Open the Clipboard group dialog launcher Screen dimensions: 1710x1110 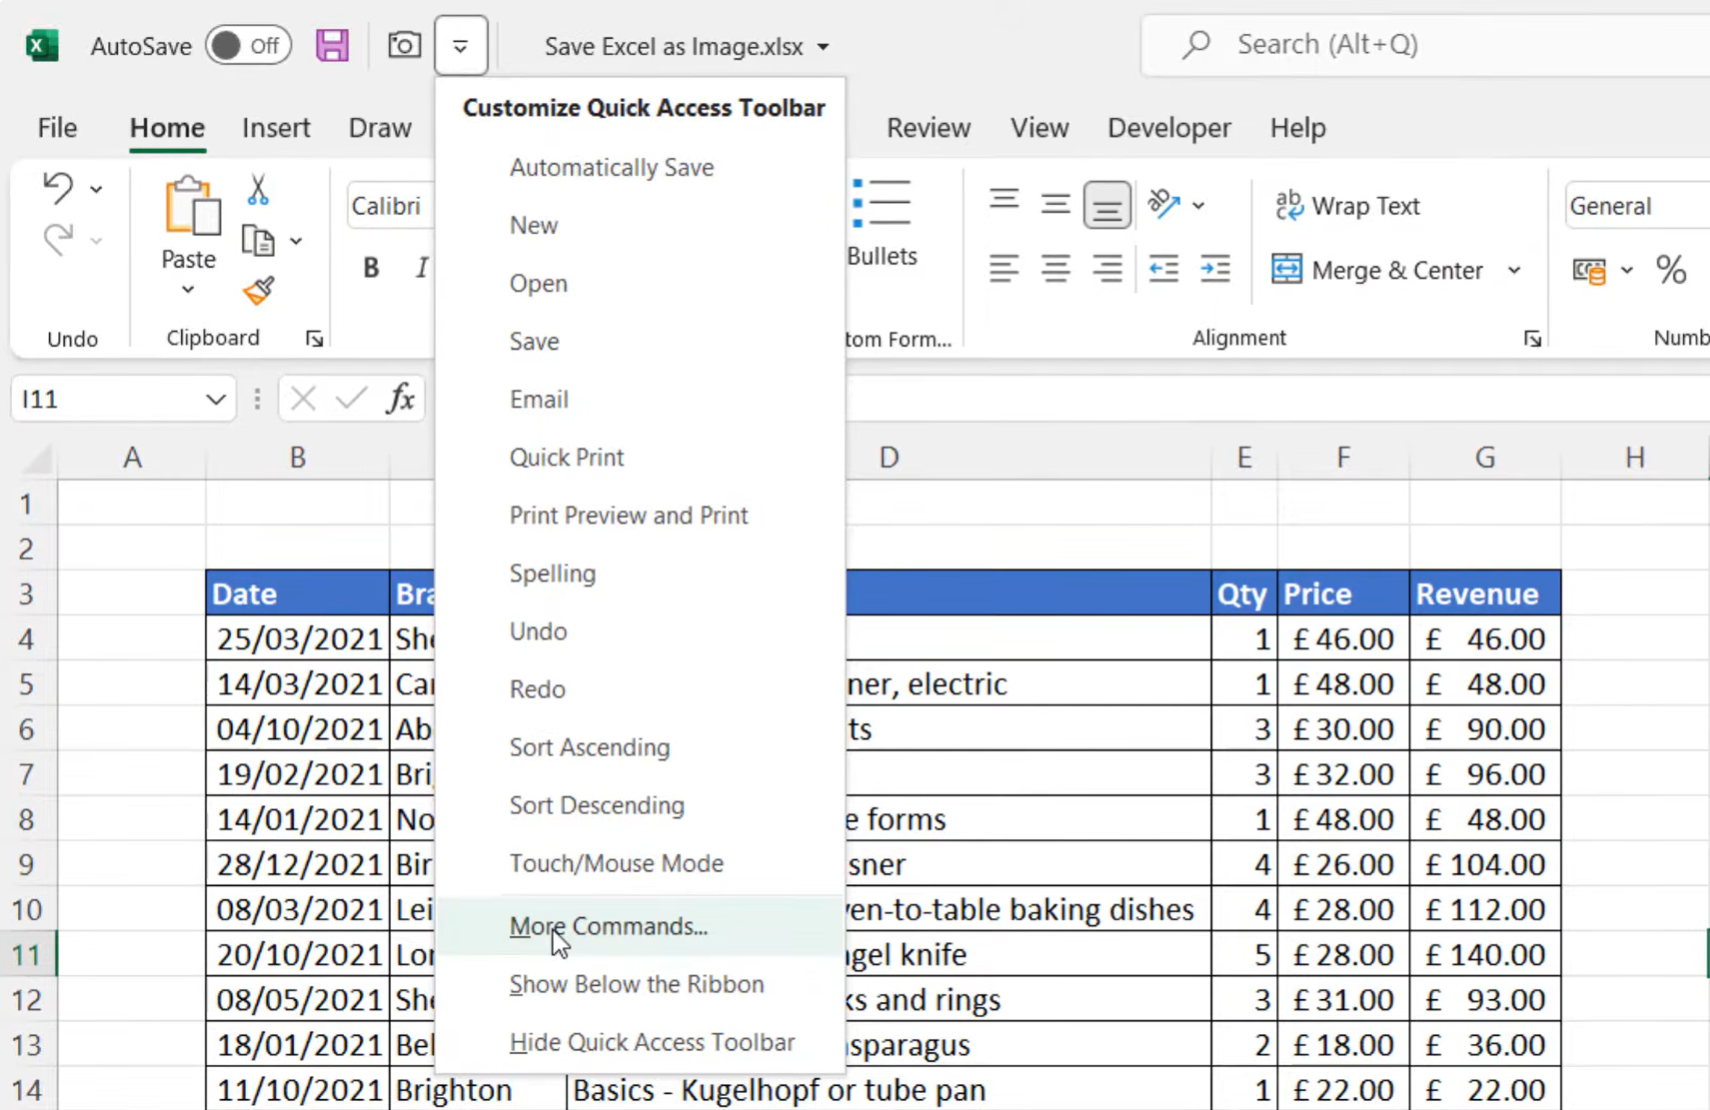click(314, 339)
